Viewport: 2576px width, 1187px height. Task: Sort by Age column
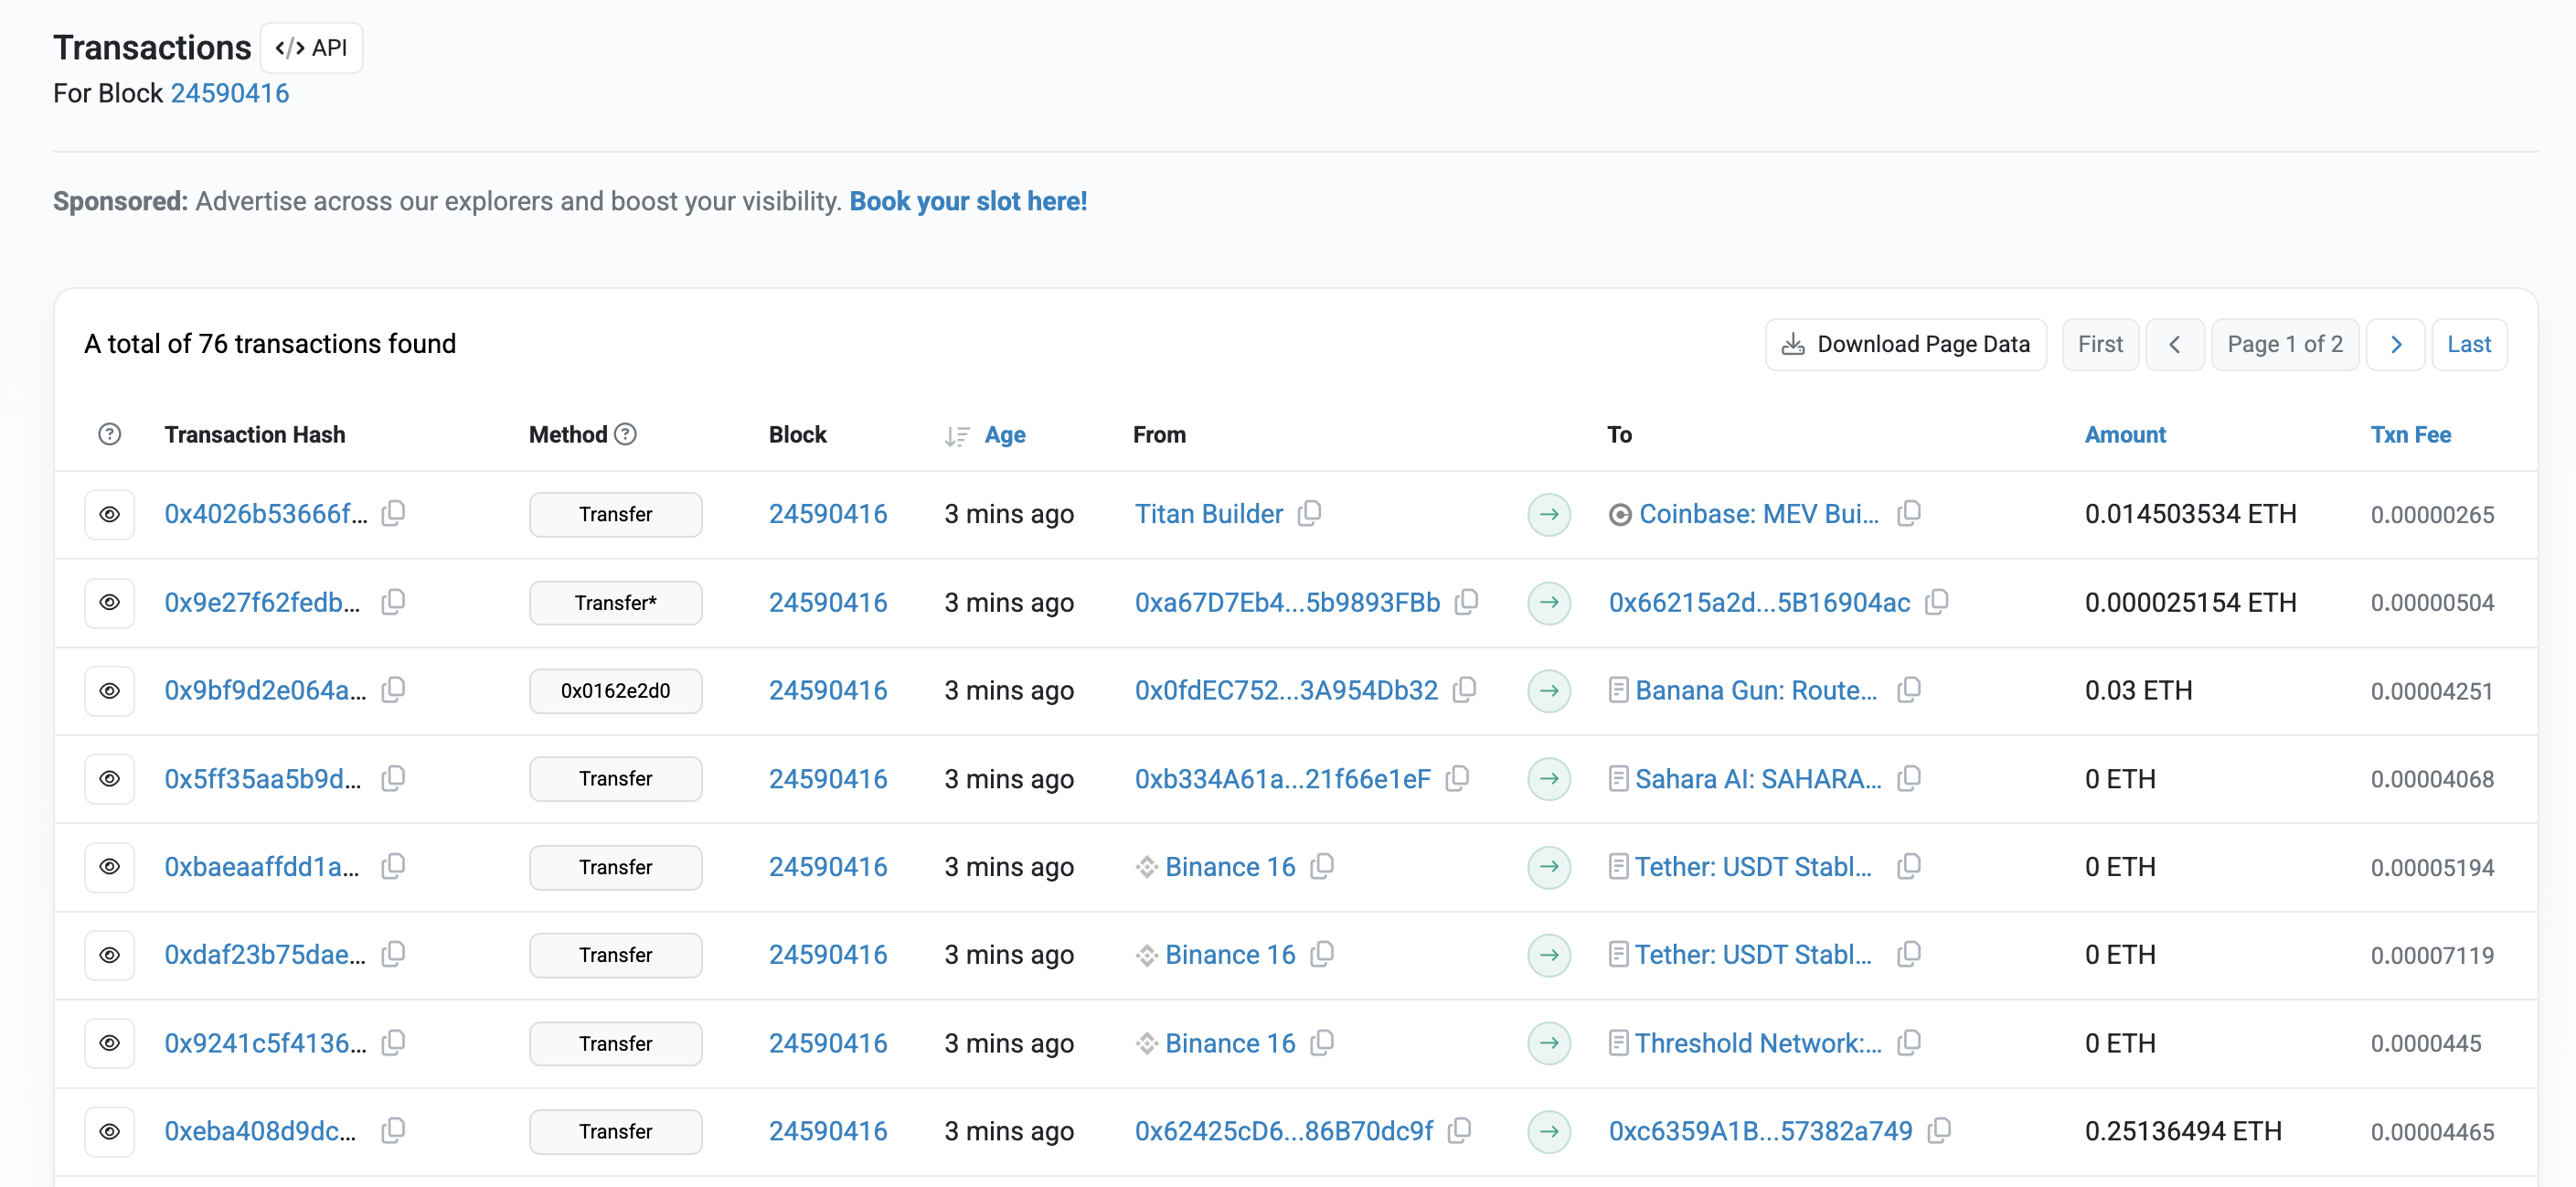point(1004,434)
